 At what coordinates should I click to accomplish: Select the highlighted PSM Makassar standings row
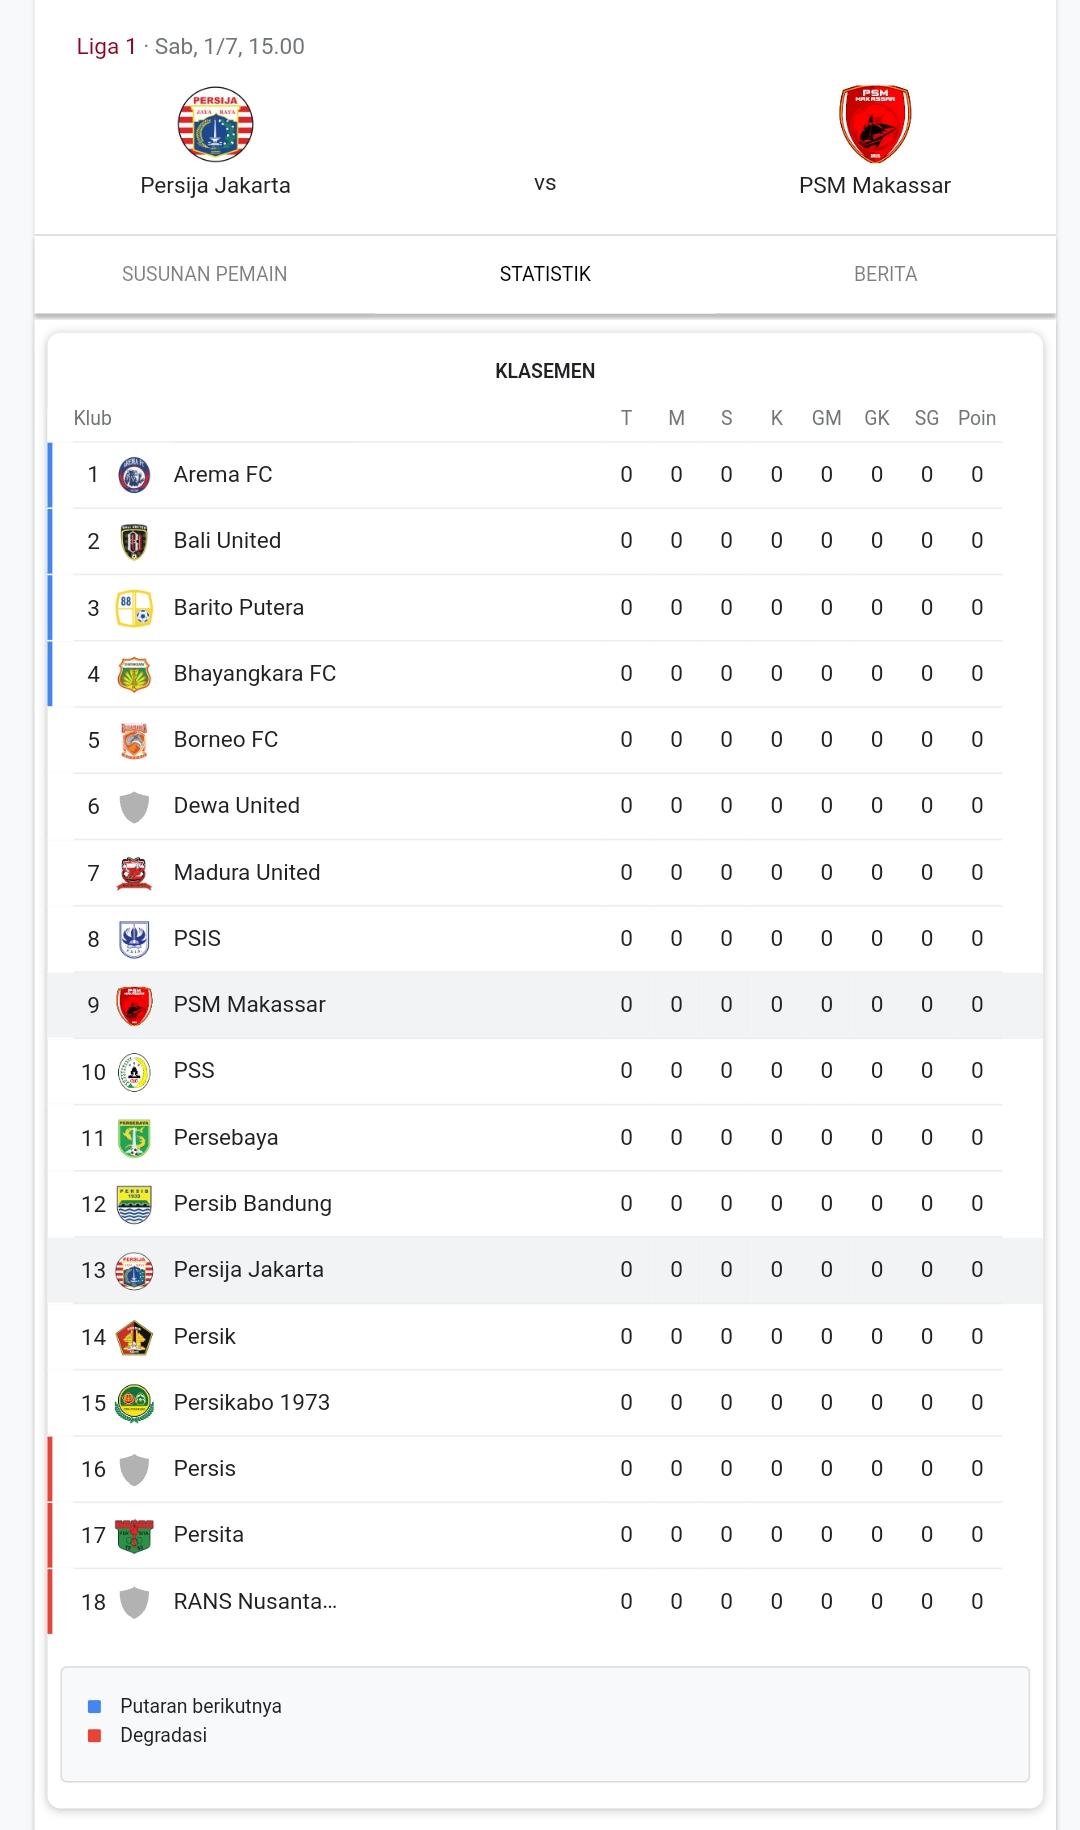click(545, 1005)
